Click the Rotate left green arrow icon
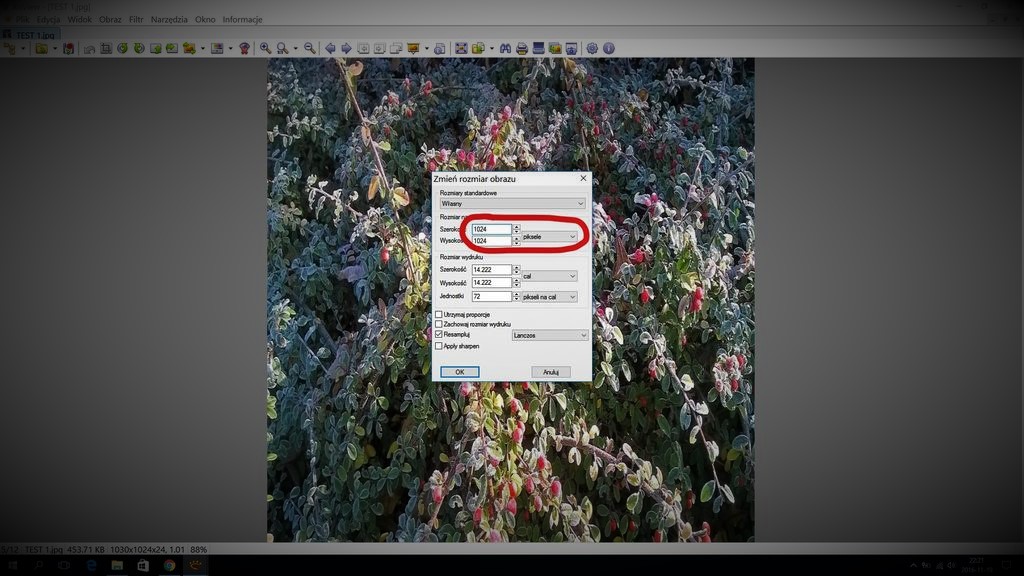1024x576 pixels. (x=122, y=48)
